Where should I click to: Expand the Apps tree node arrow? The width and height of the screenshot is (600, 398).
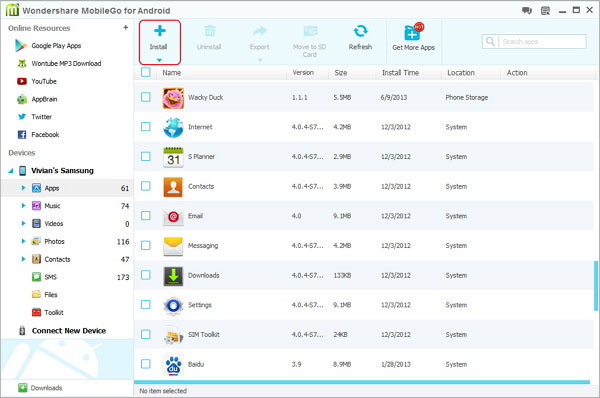pos(23,188)
